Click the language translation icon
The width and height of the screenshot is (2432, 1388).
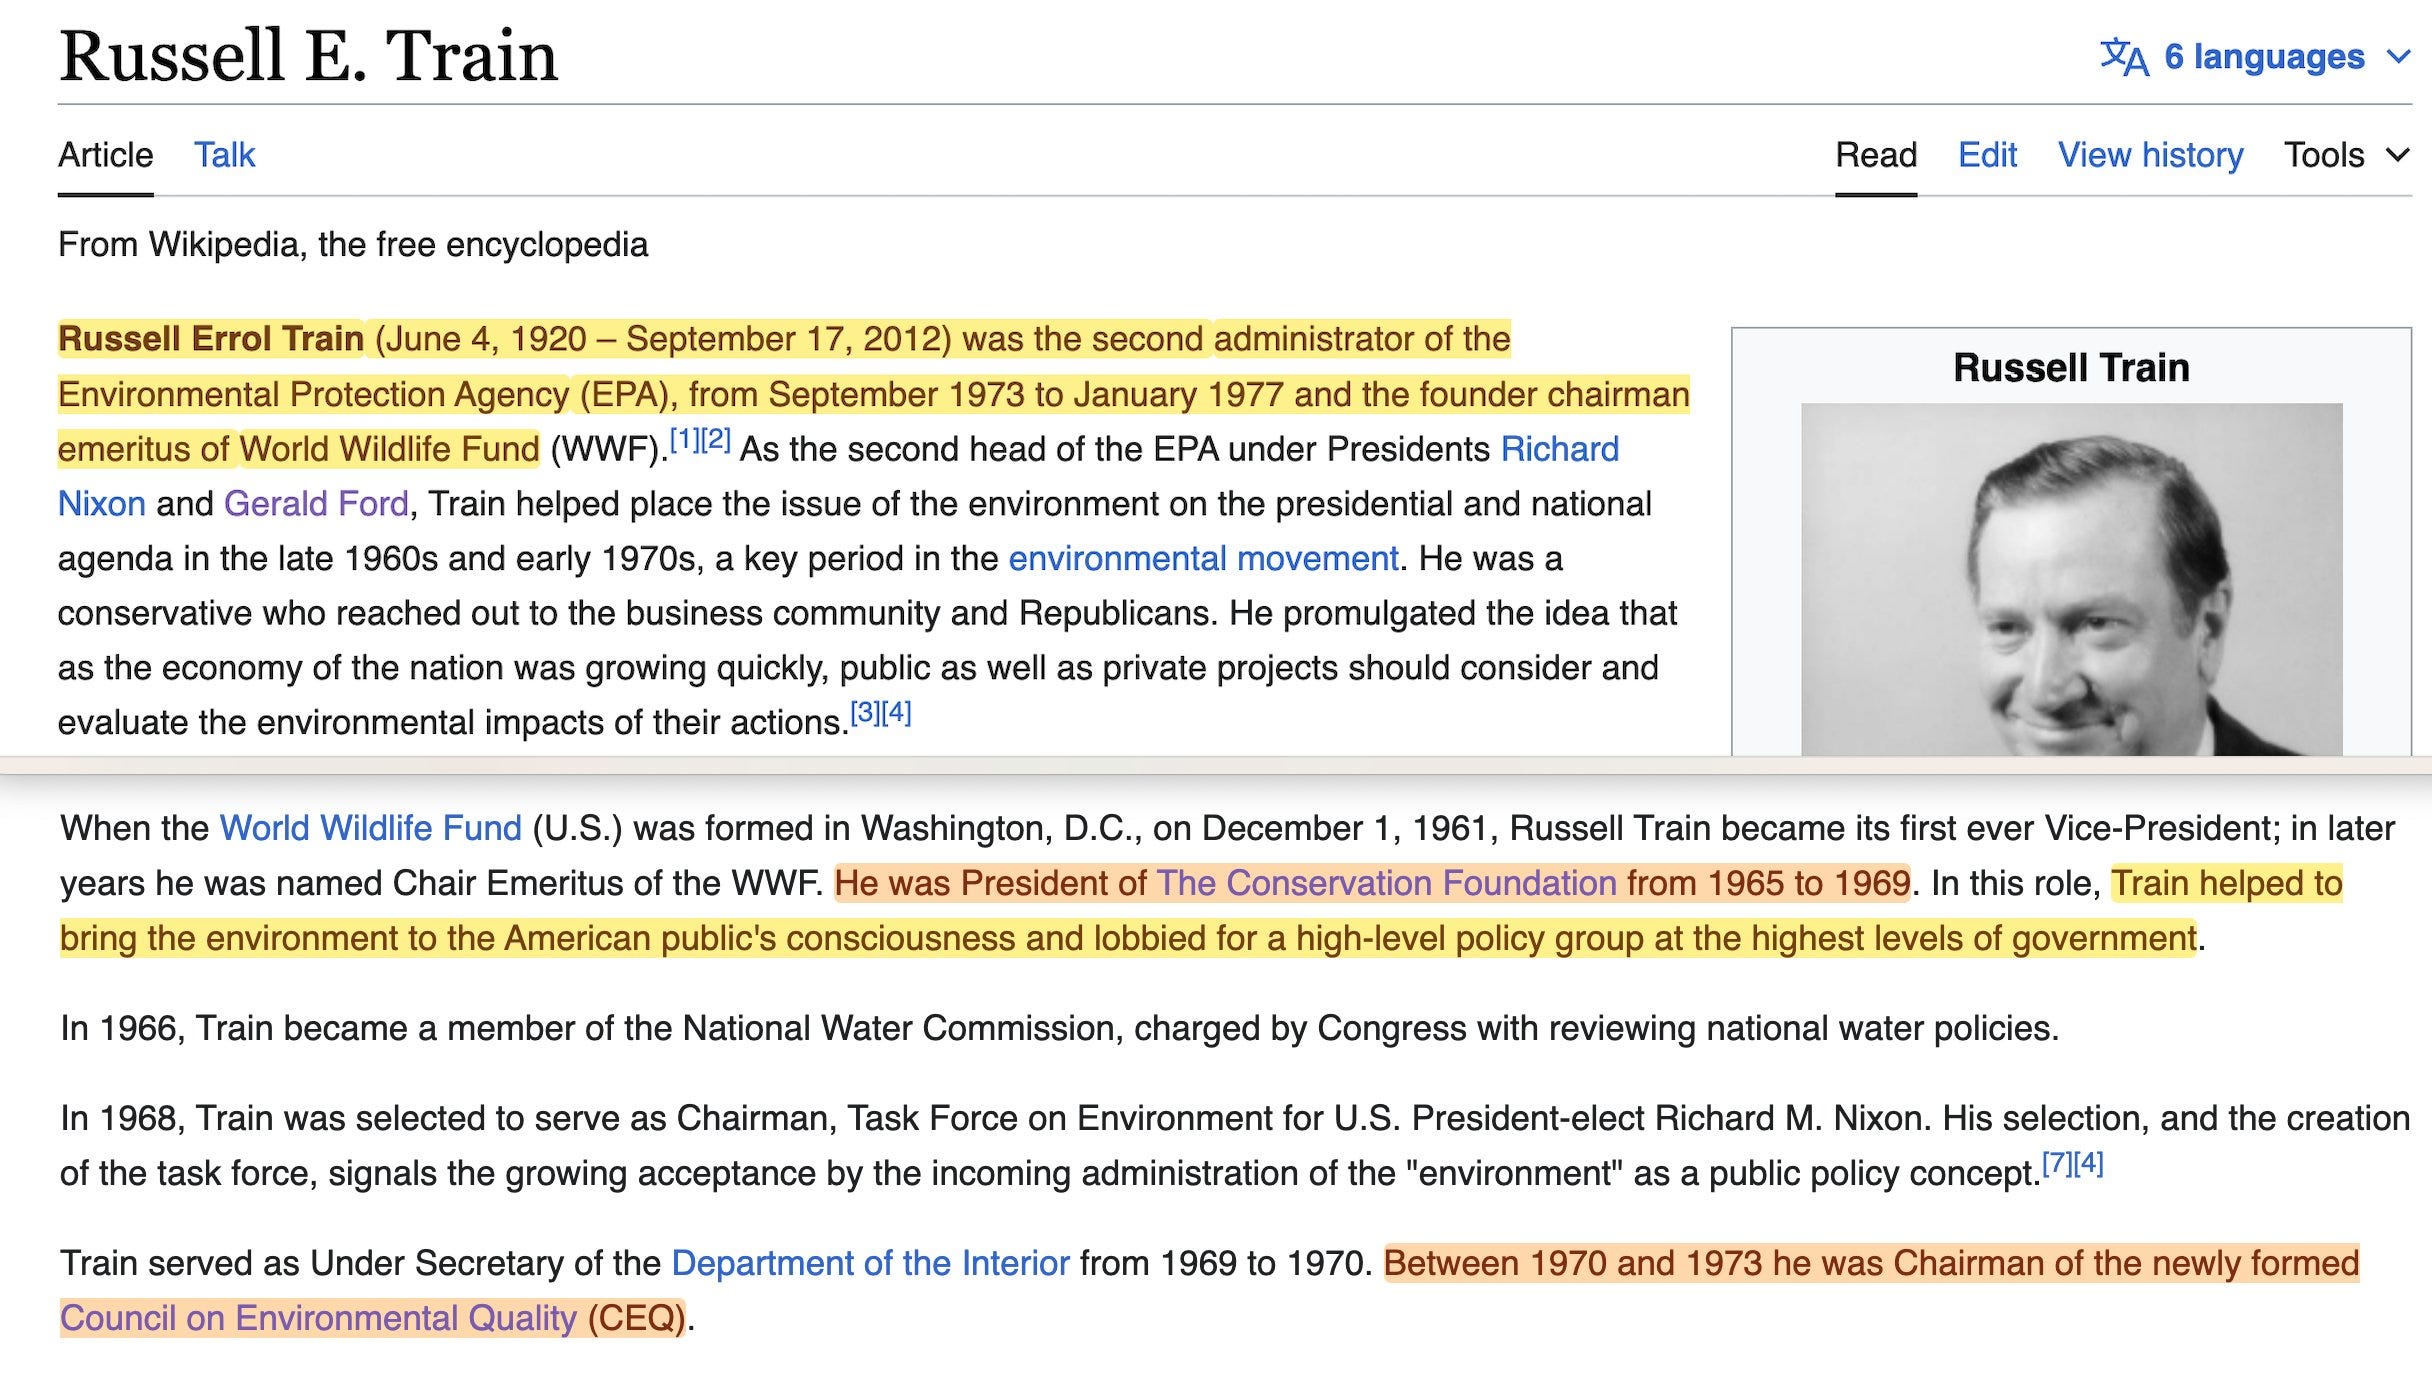point(2123,57)
